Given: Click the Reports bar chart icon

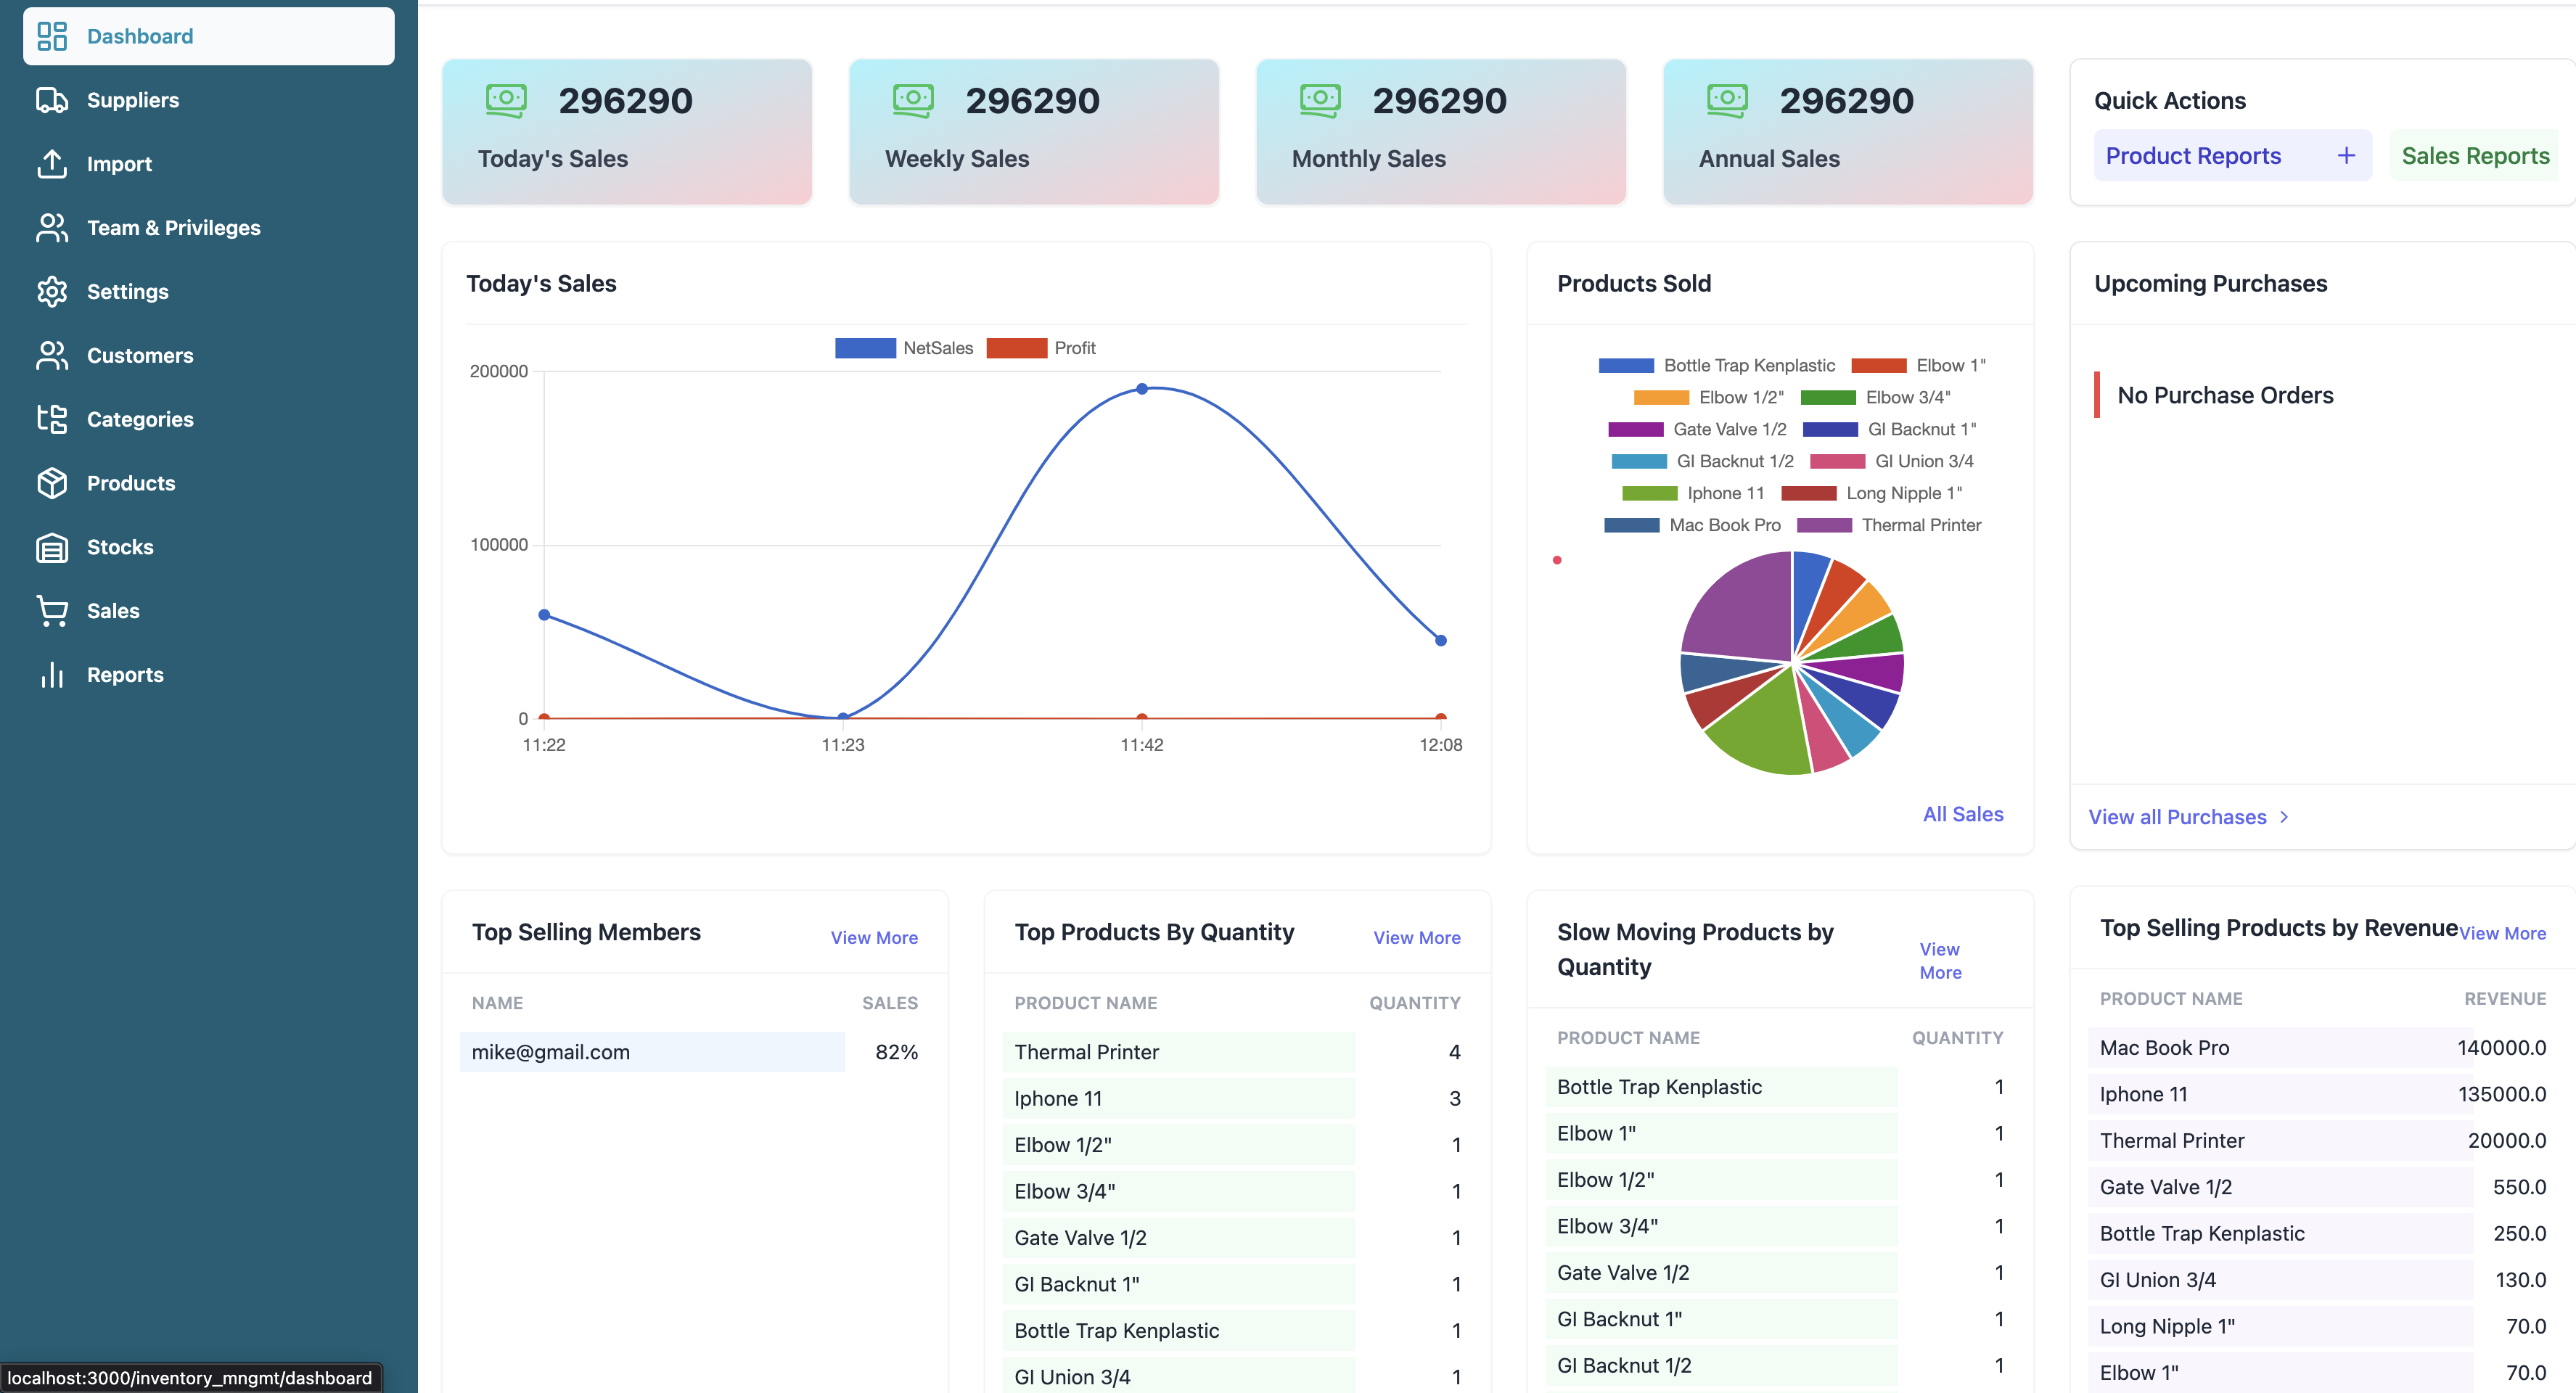Looking at the screenshot, I should click(52, 675).
